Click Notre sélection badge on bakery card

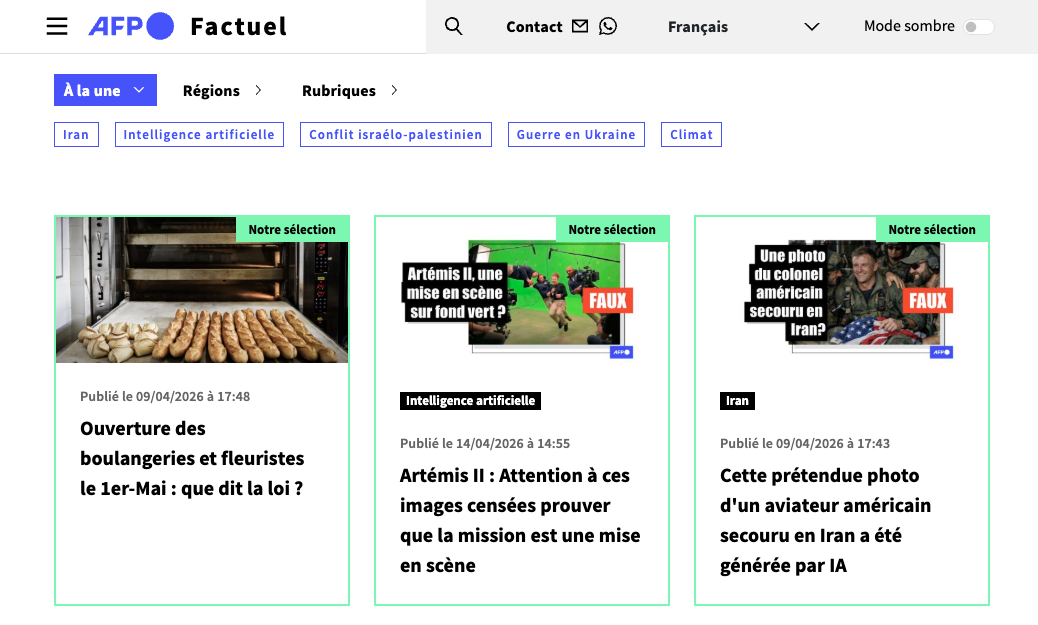(292, 229)
